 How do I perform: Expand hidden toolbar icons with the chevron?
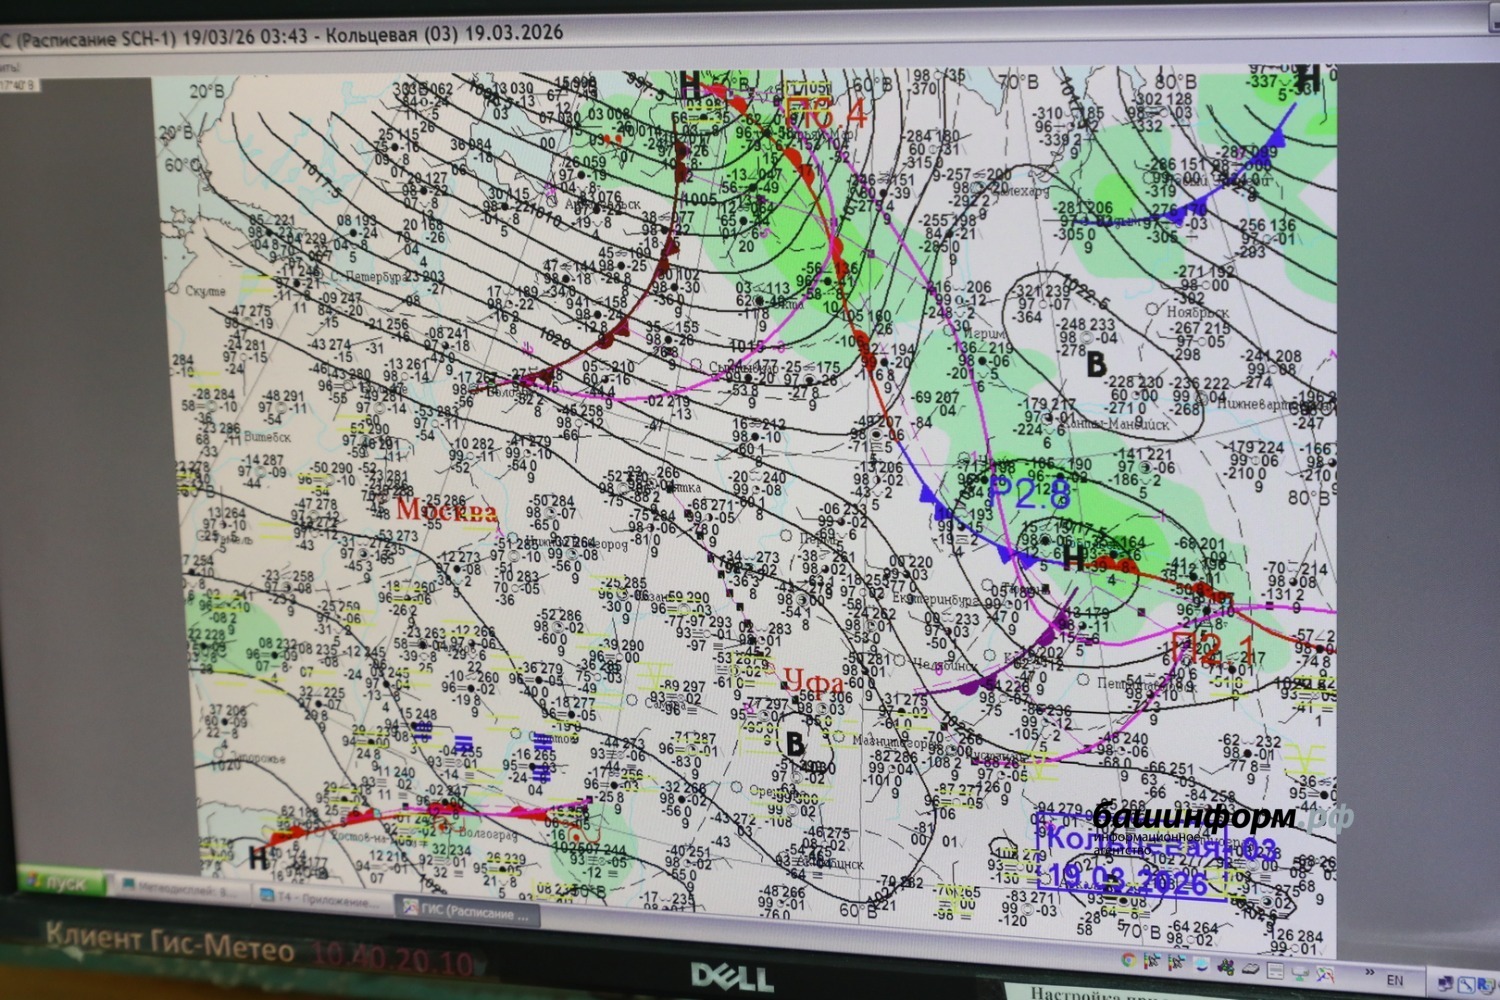1371,974
